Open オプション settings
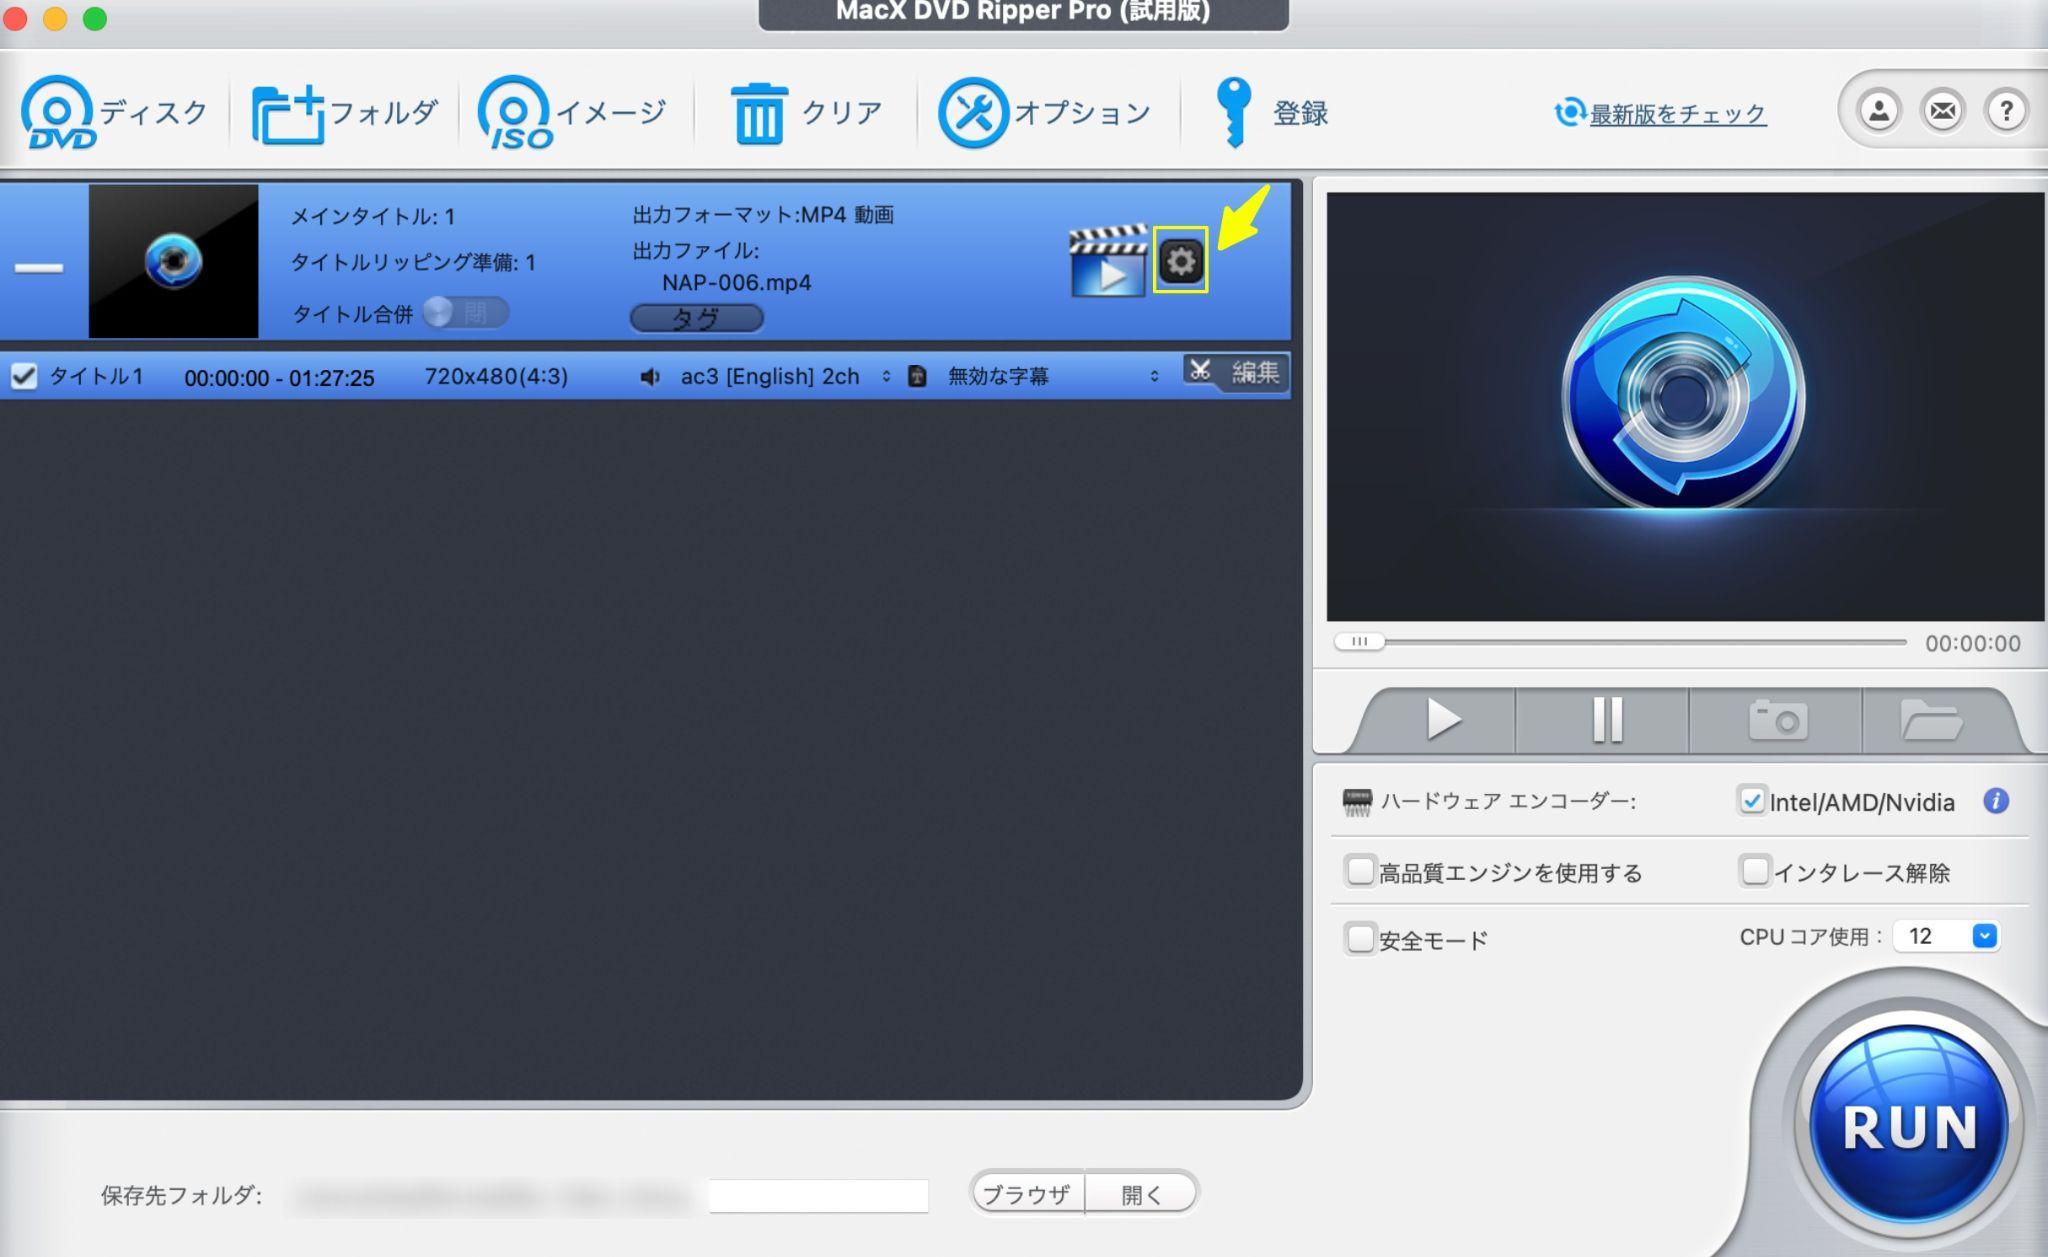The height and width of the screenshot is (1257, 2048). [1043, 112]
